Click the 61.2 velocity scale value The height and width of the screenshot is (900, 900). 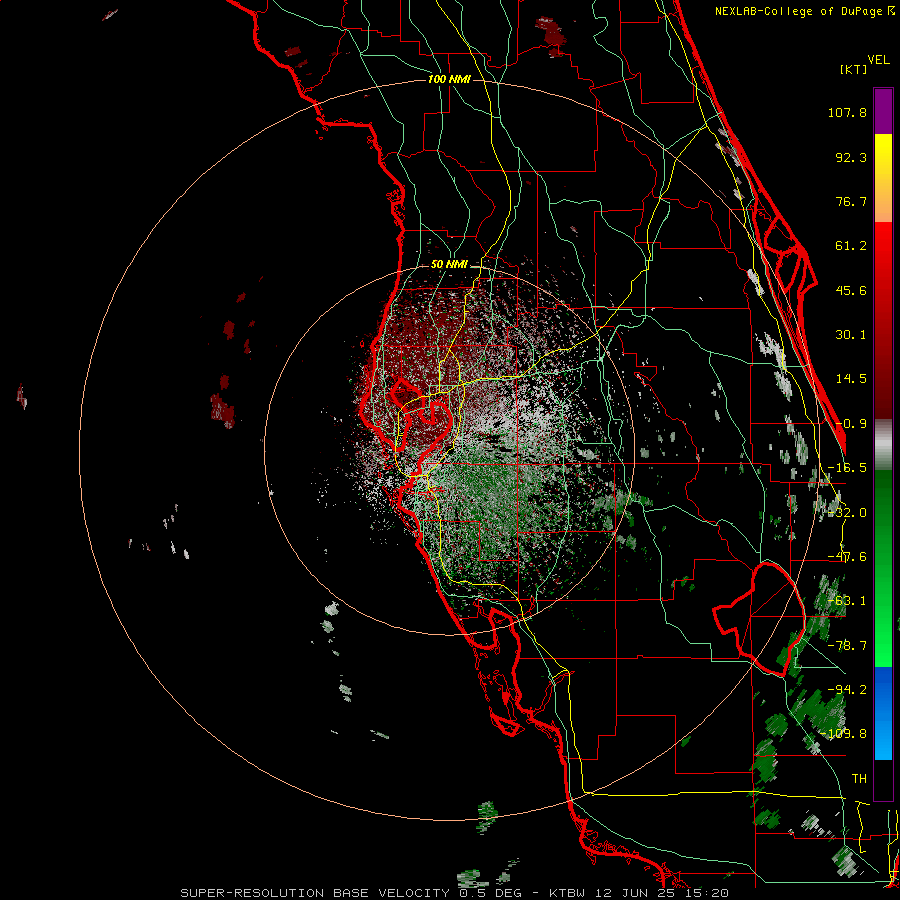(851, 246)
